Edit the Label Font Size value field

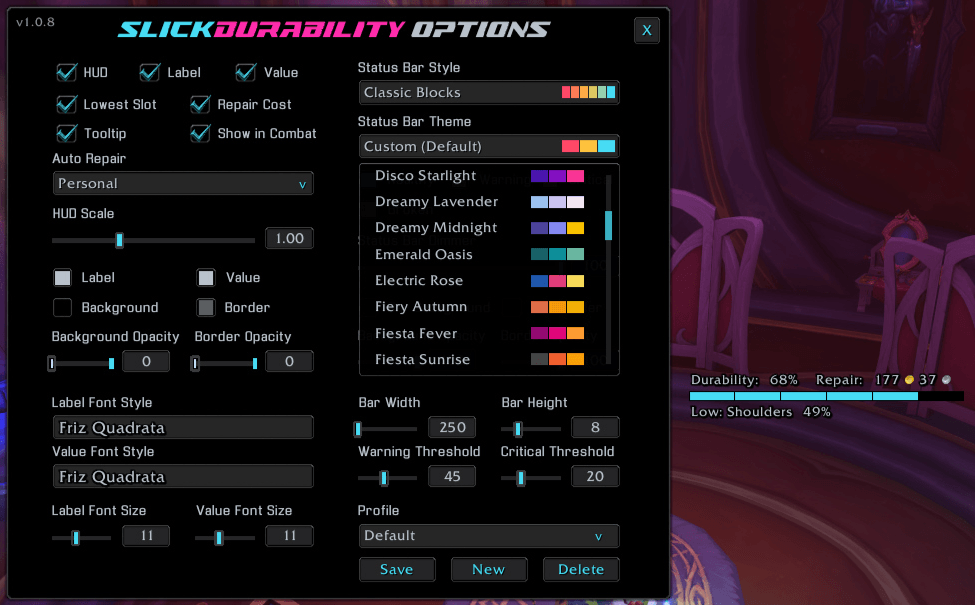146,535
